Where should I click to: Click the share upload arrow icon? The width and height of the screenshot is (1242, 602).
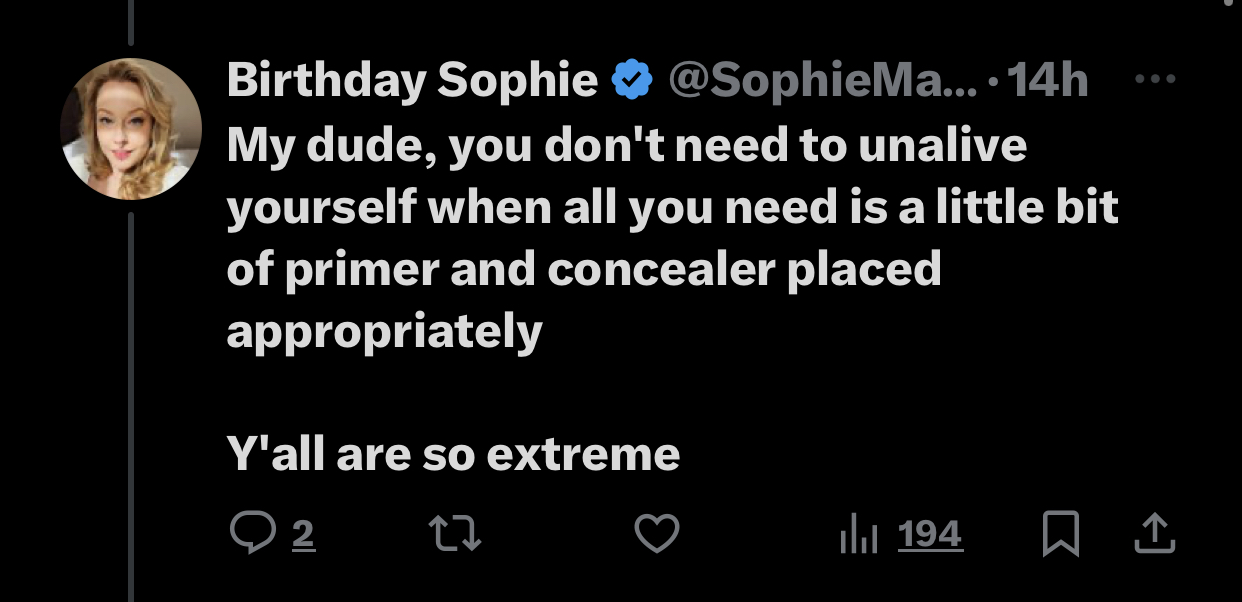coord(1156,535)
